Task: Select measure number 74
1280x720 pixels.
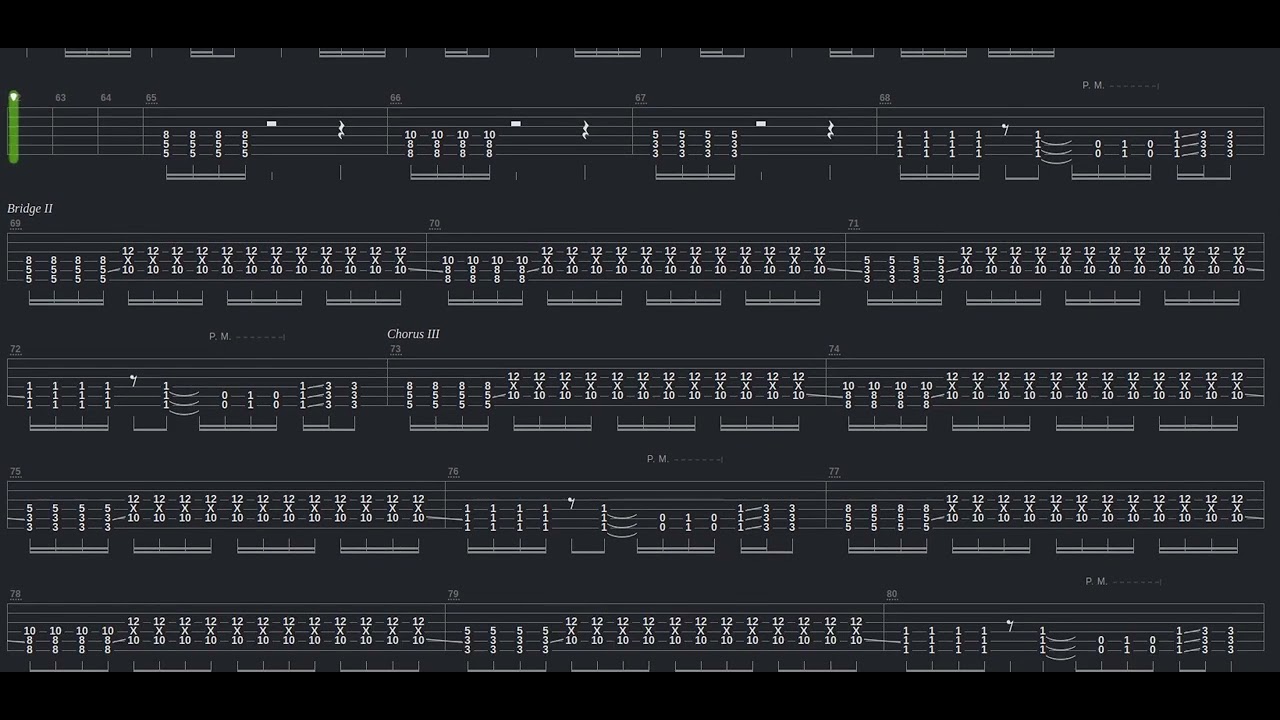Action: (x=834, y=349)
